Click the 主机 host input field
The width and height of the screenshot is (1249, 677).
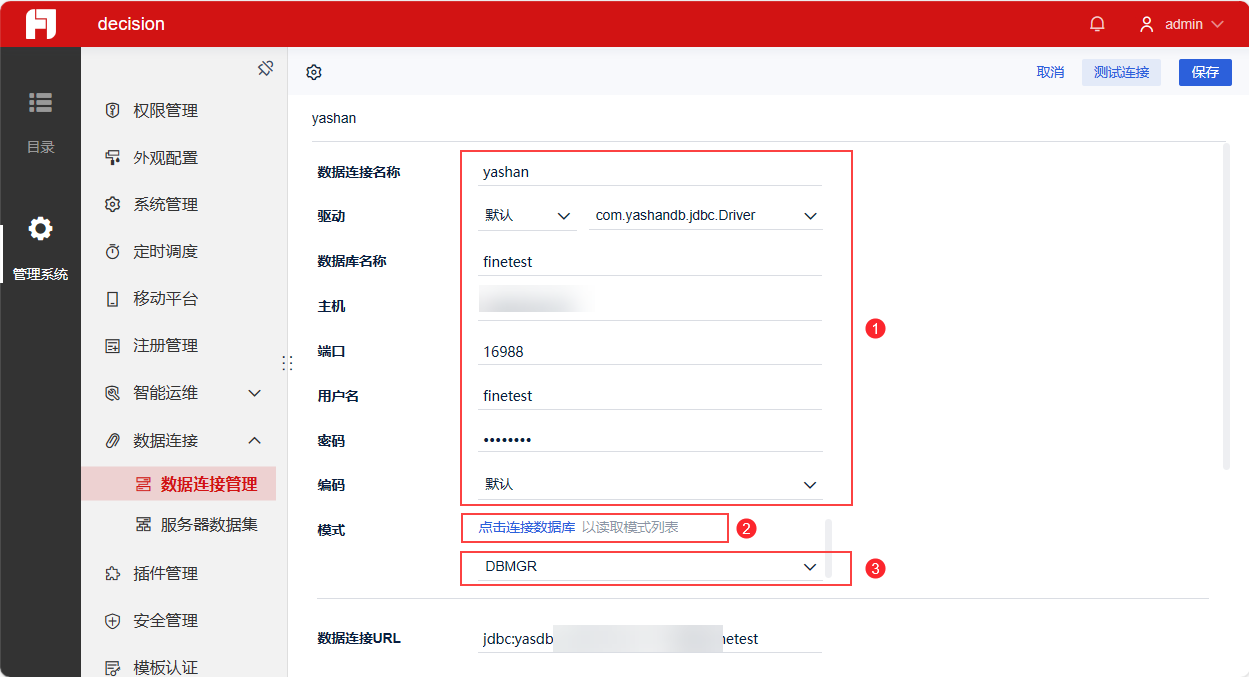(x=650, y=306)
